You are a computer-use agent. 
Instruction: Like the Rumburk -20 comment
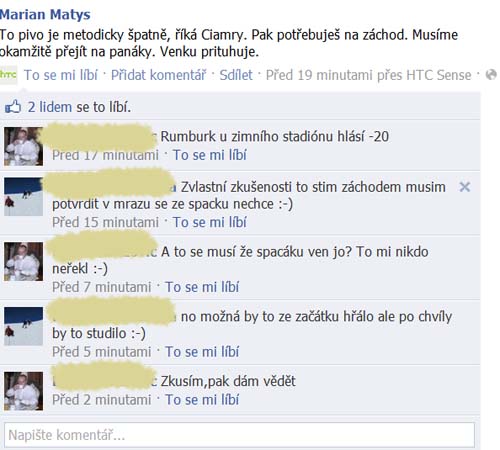[x=210, y=155]
